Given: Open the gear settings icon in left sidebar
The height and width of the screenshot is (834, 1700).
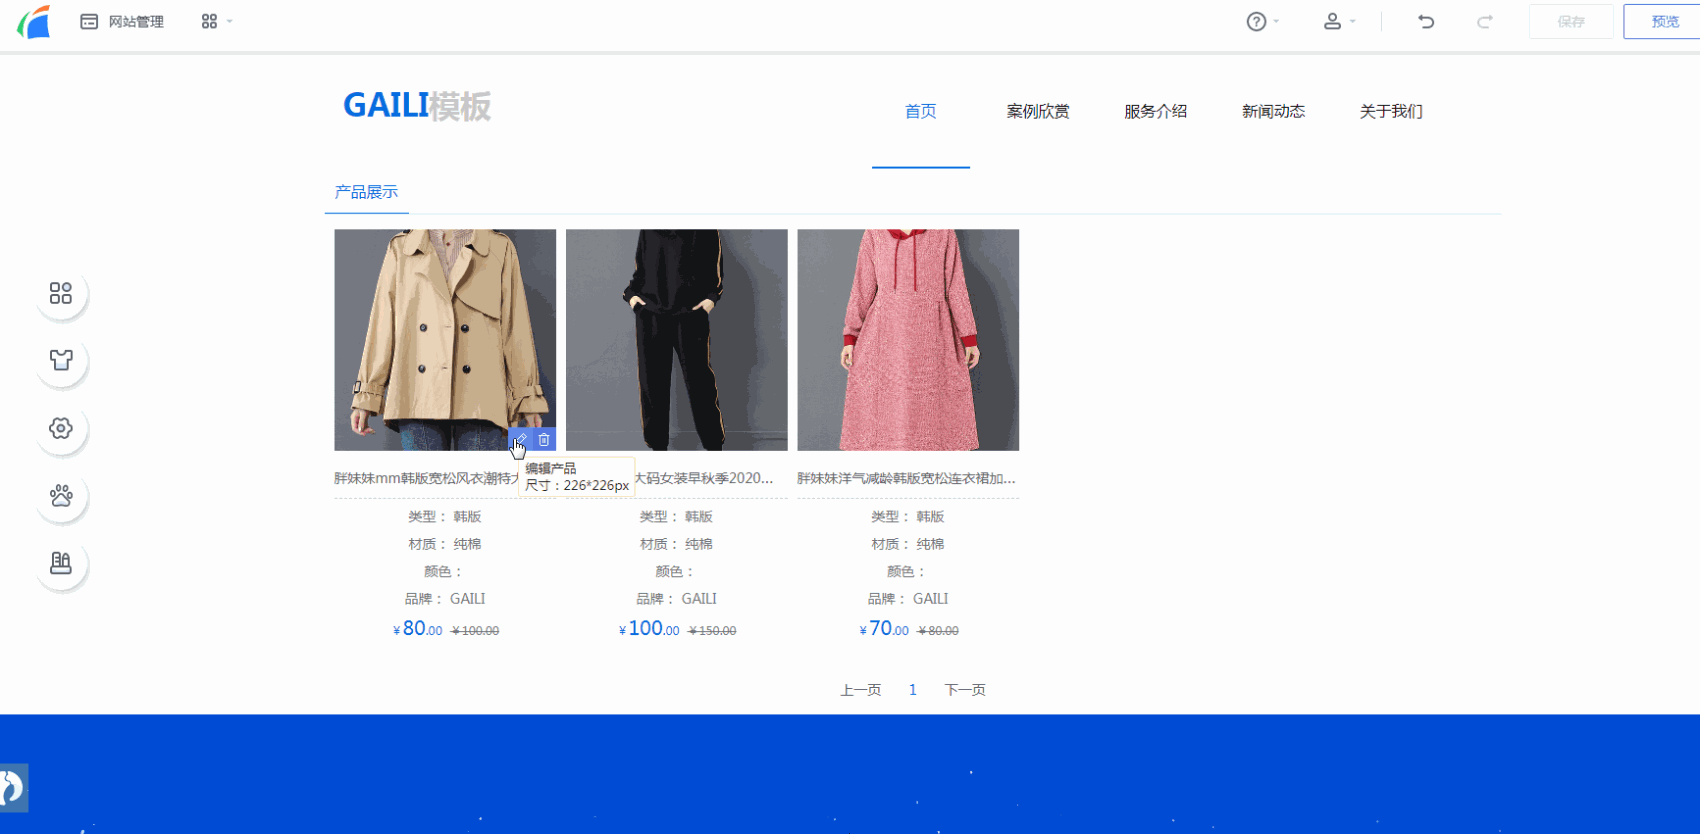Looking at the screenshot, I should (x=61, y=428).
